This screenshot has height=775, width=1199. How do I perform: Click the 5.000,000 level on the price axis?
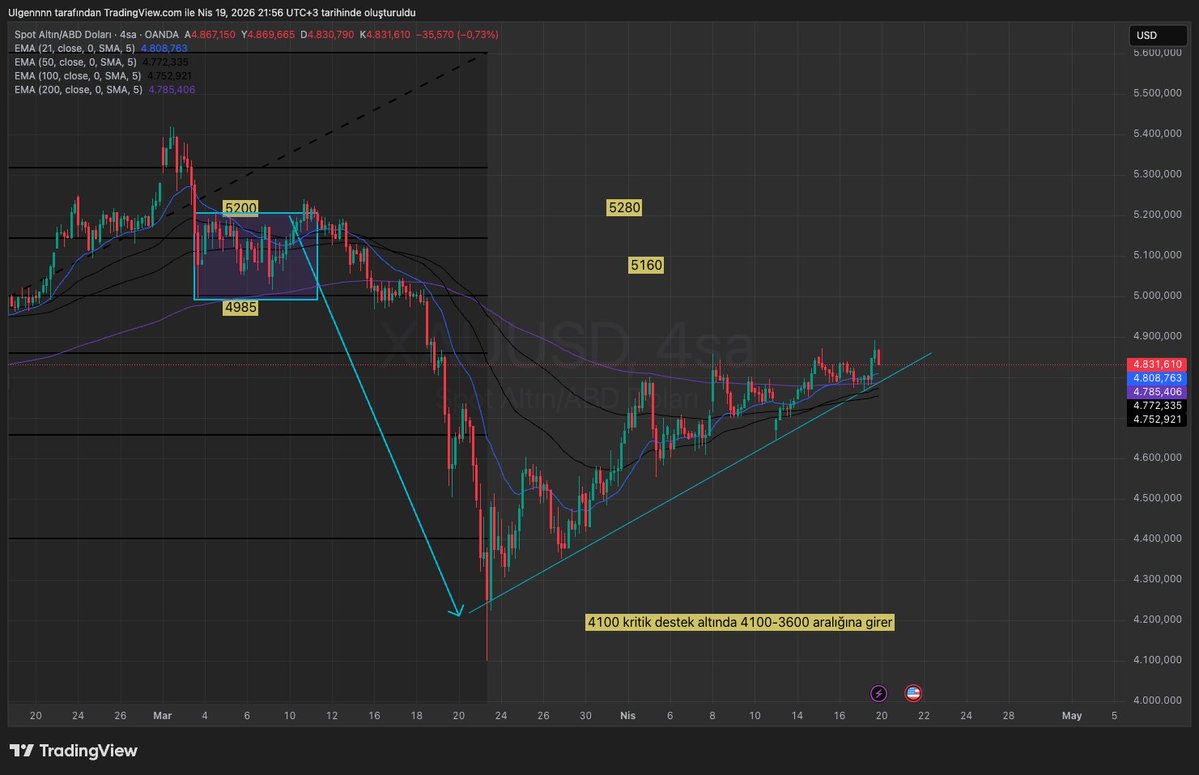(1158, 296)
